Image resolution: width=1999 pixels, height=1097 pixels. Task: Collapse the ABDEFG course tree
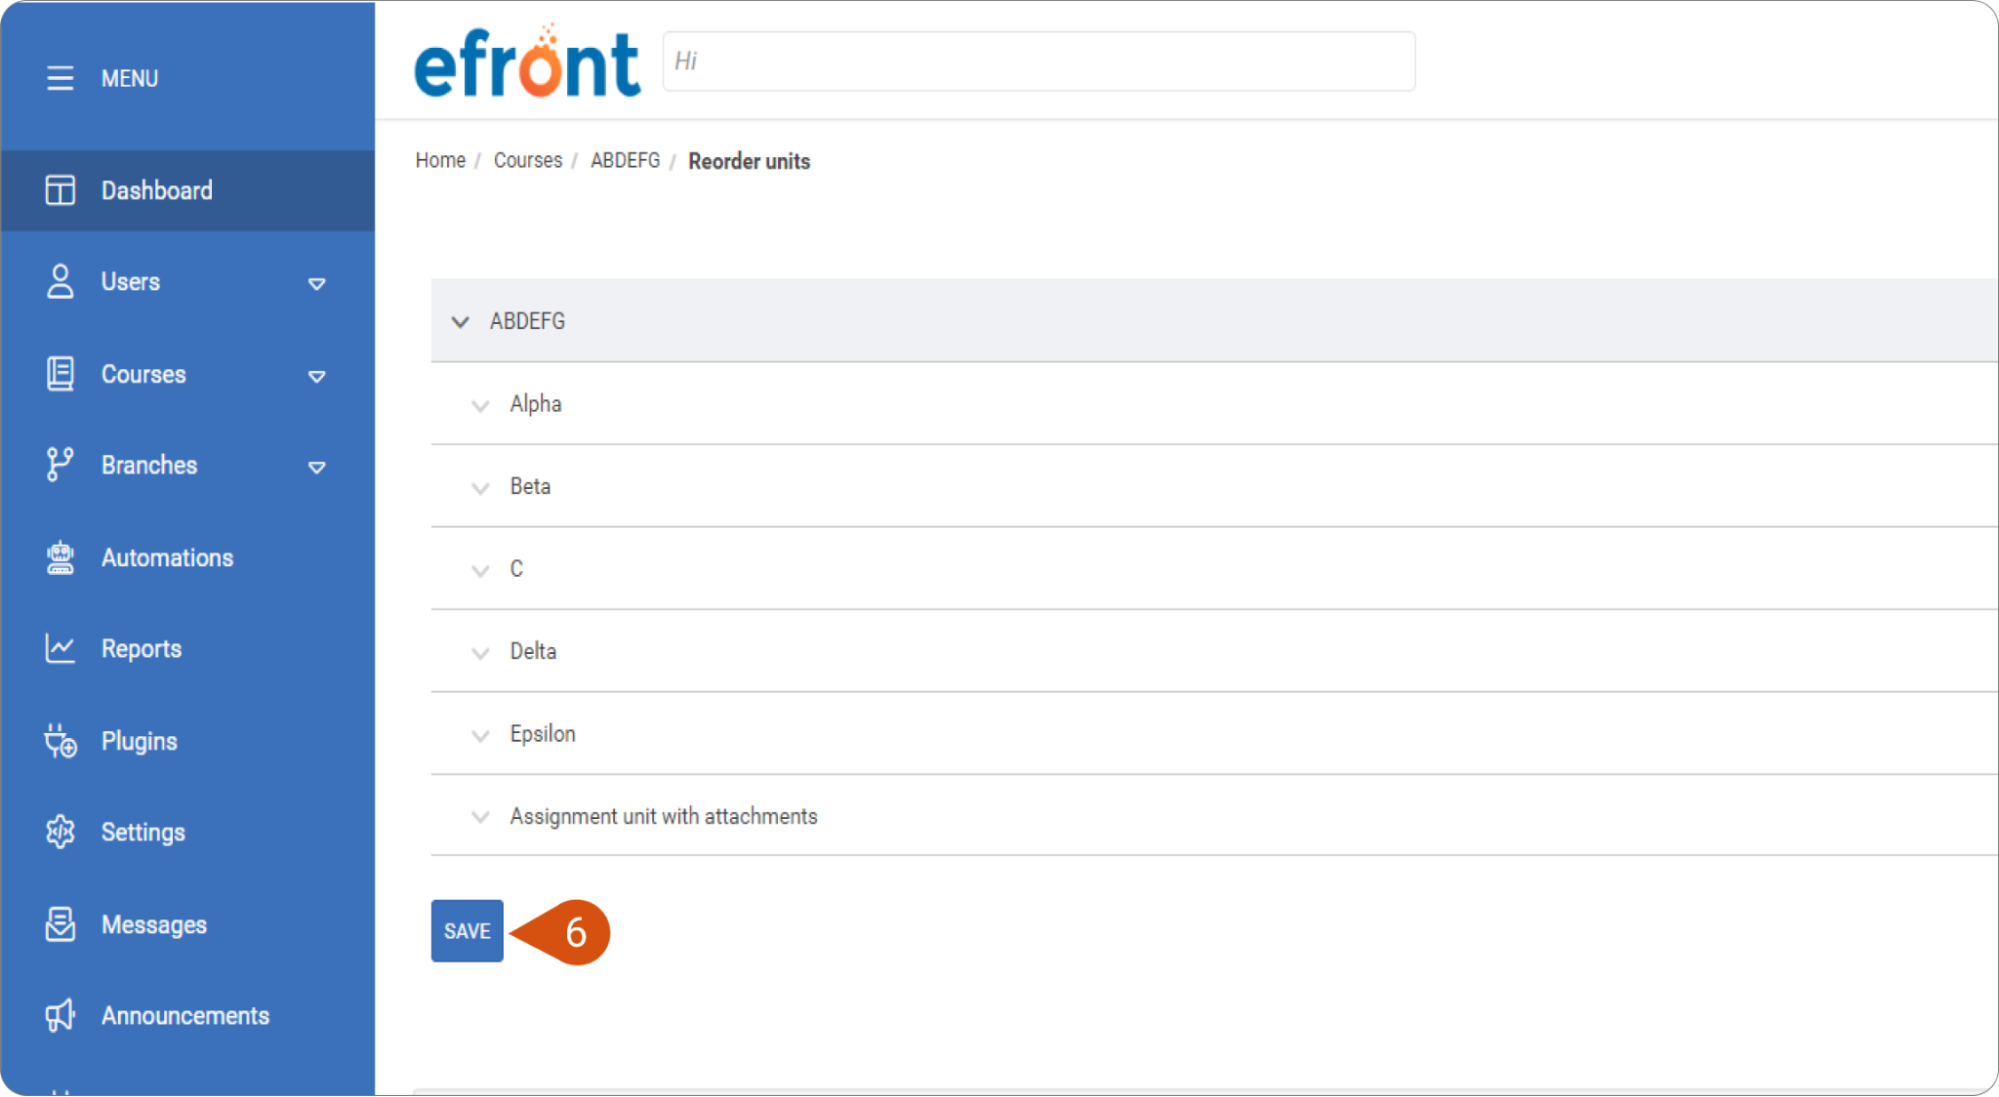click(x=460, y=322)
